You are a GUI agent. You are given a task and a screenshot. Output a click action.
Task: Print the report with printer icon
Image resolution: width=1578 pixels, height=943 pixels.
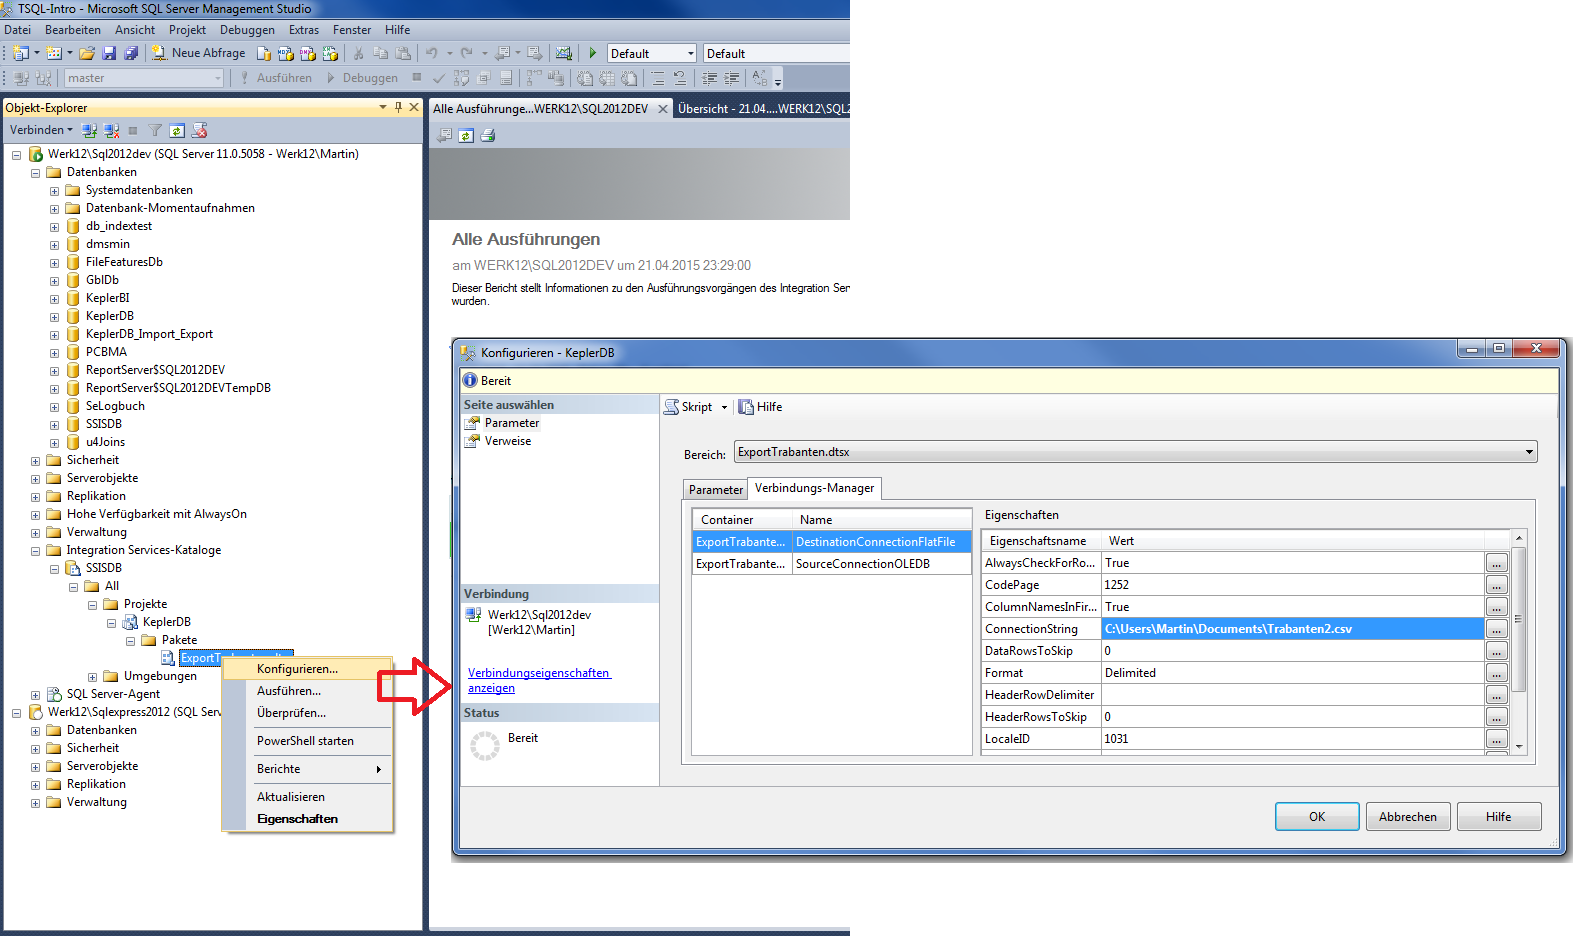click(x=488, y=135)
